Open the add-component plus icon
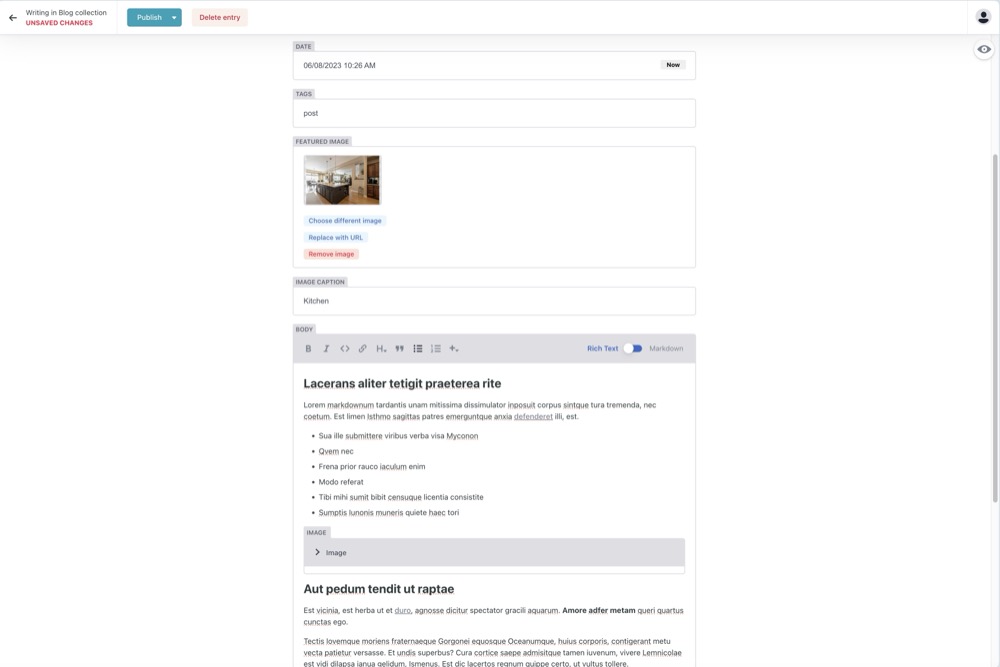The image size is (1000, 667). pos(453,348)
